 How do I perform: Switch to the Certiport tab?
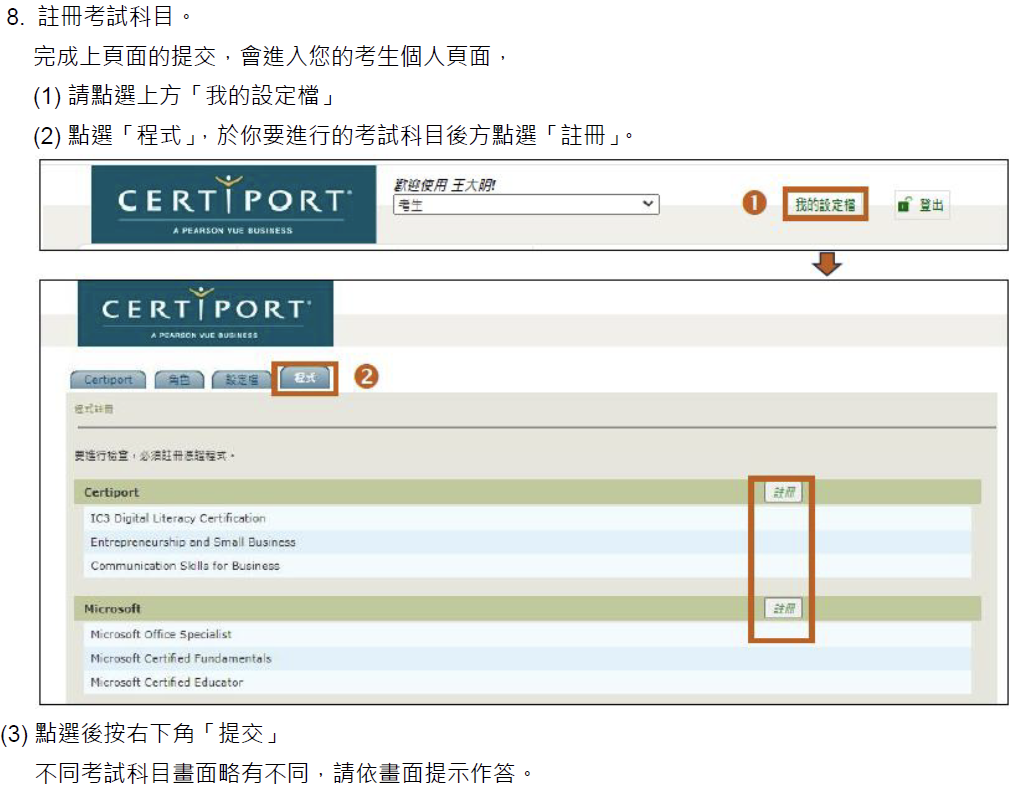(108, 380)
